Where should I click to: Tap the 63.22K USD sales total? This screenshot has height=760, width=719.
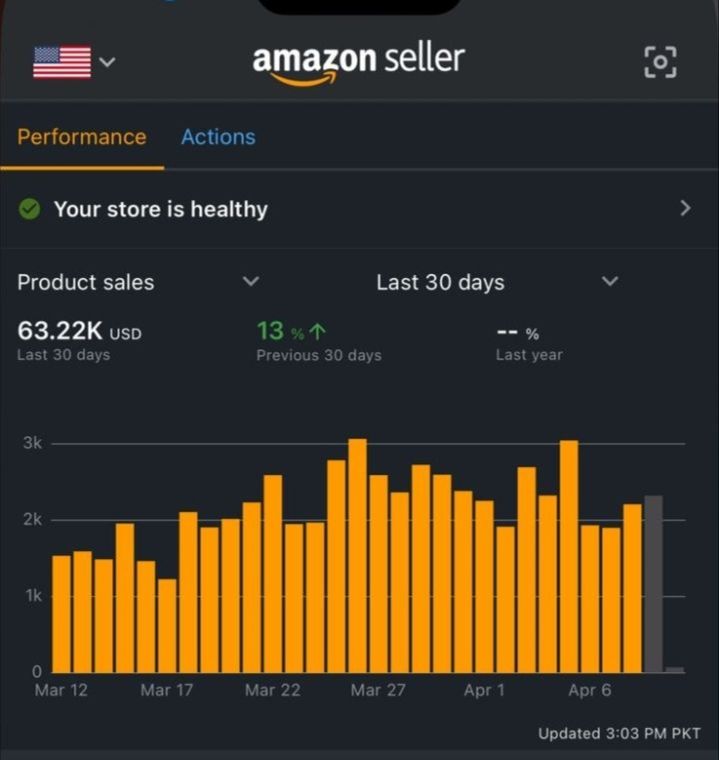point(79,332)
